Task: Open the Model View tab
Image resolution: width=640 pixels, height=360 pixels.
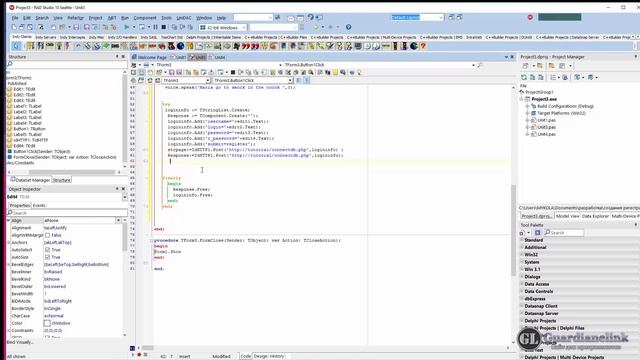Action: coord(567,216)
